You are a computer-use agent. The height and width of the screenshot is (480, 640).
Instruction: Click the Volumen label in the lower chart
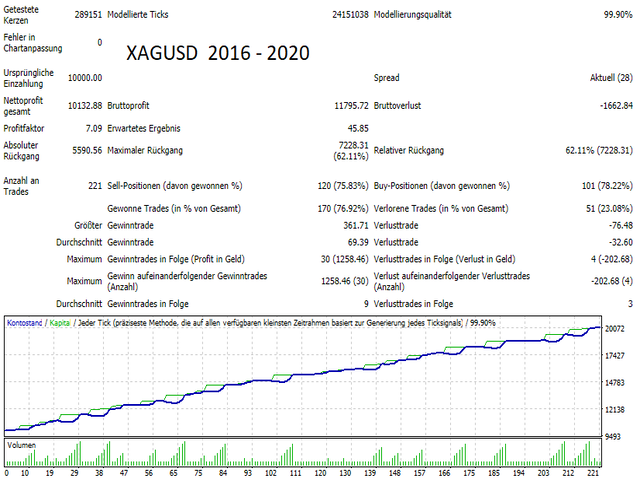coord(21,445)
